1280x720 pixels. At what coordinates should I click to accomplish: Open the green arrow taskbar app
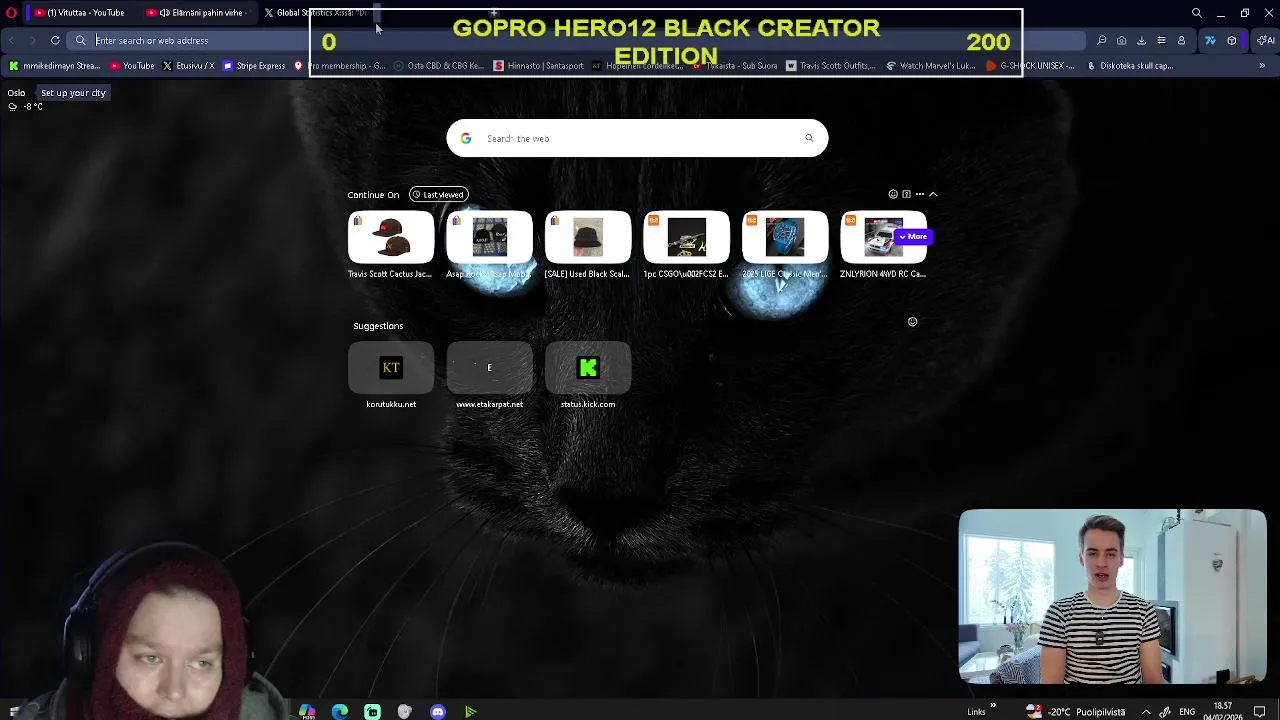pos(470,712)
